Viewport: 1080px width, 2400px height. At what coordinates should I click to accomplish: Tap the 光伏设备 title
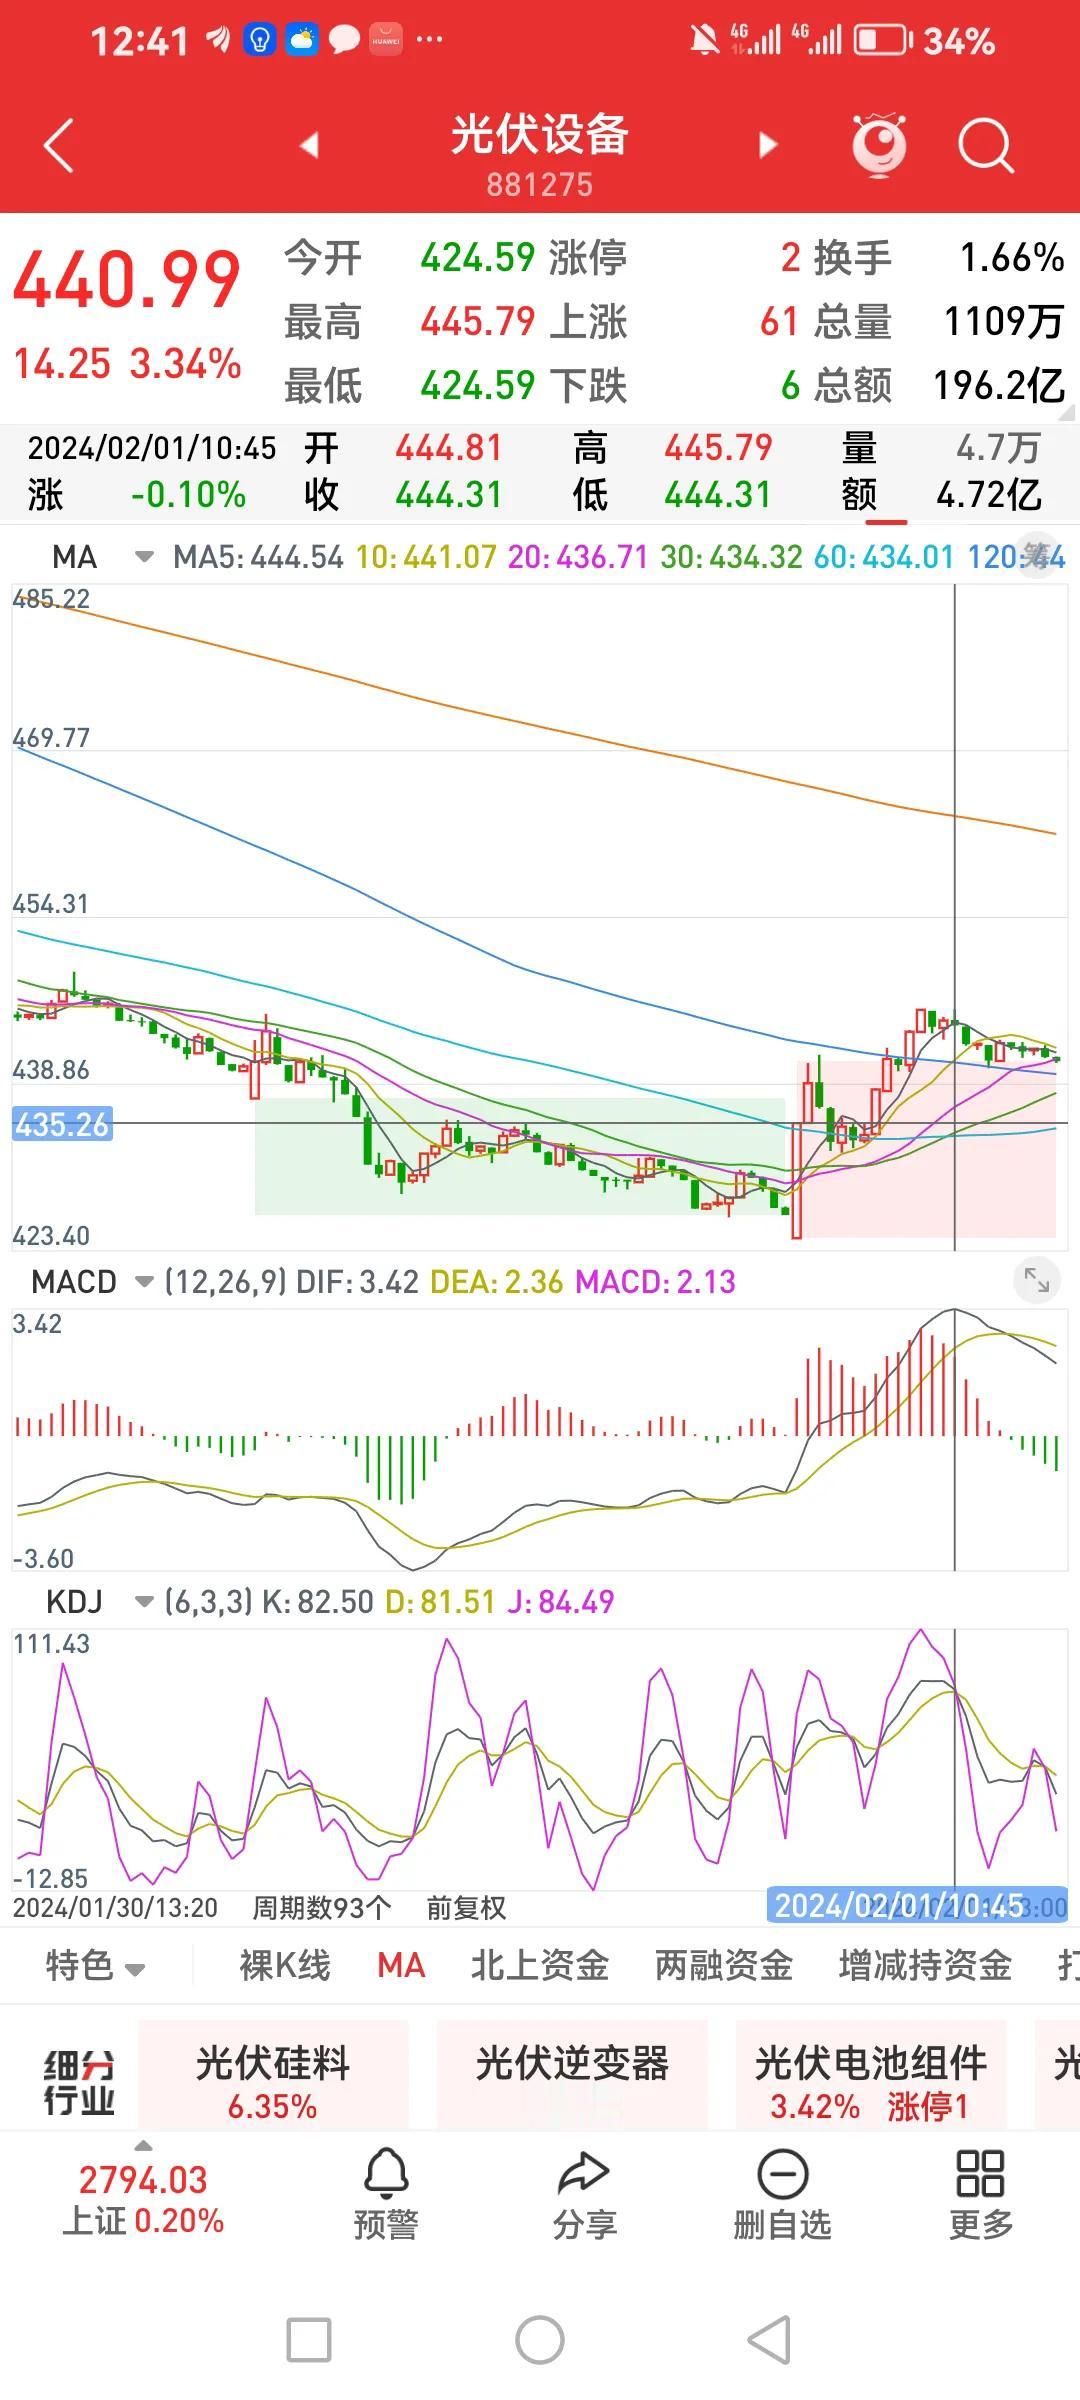click(540, 134)
